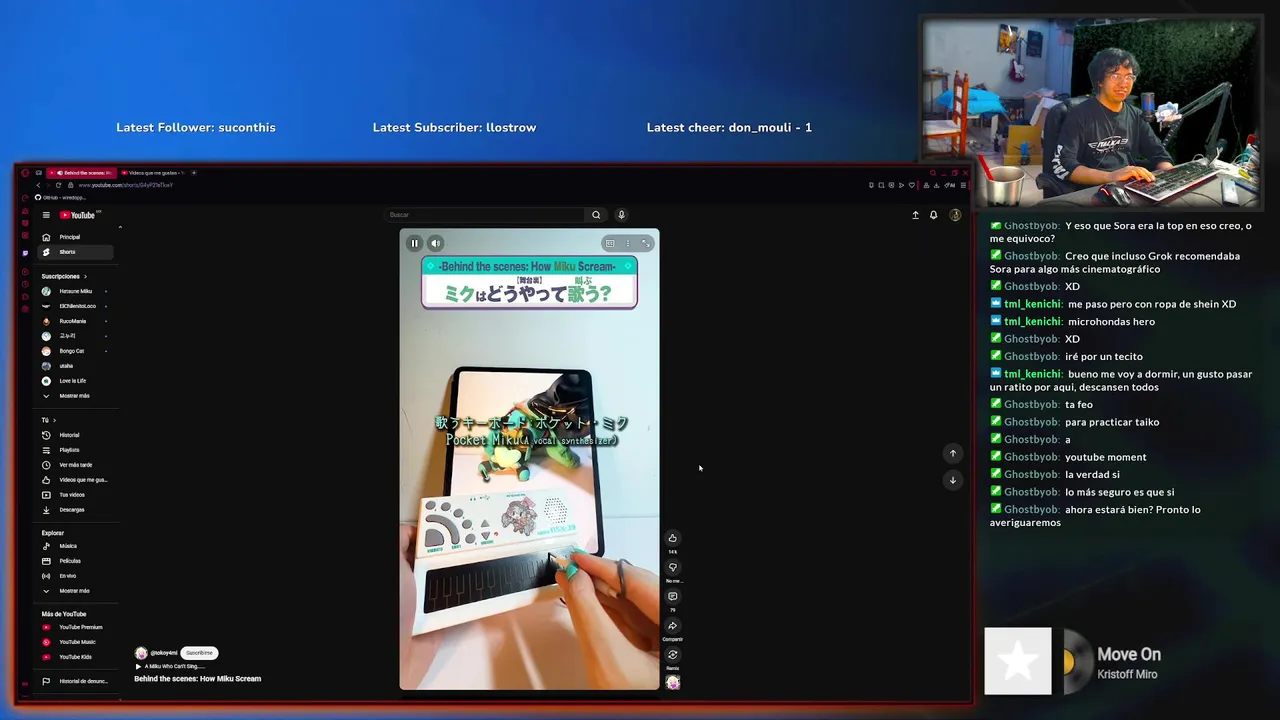Select Shorts in the sidebar
Screen dimensions: 1280x720
tap(76, 252)
